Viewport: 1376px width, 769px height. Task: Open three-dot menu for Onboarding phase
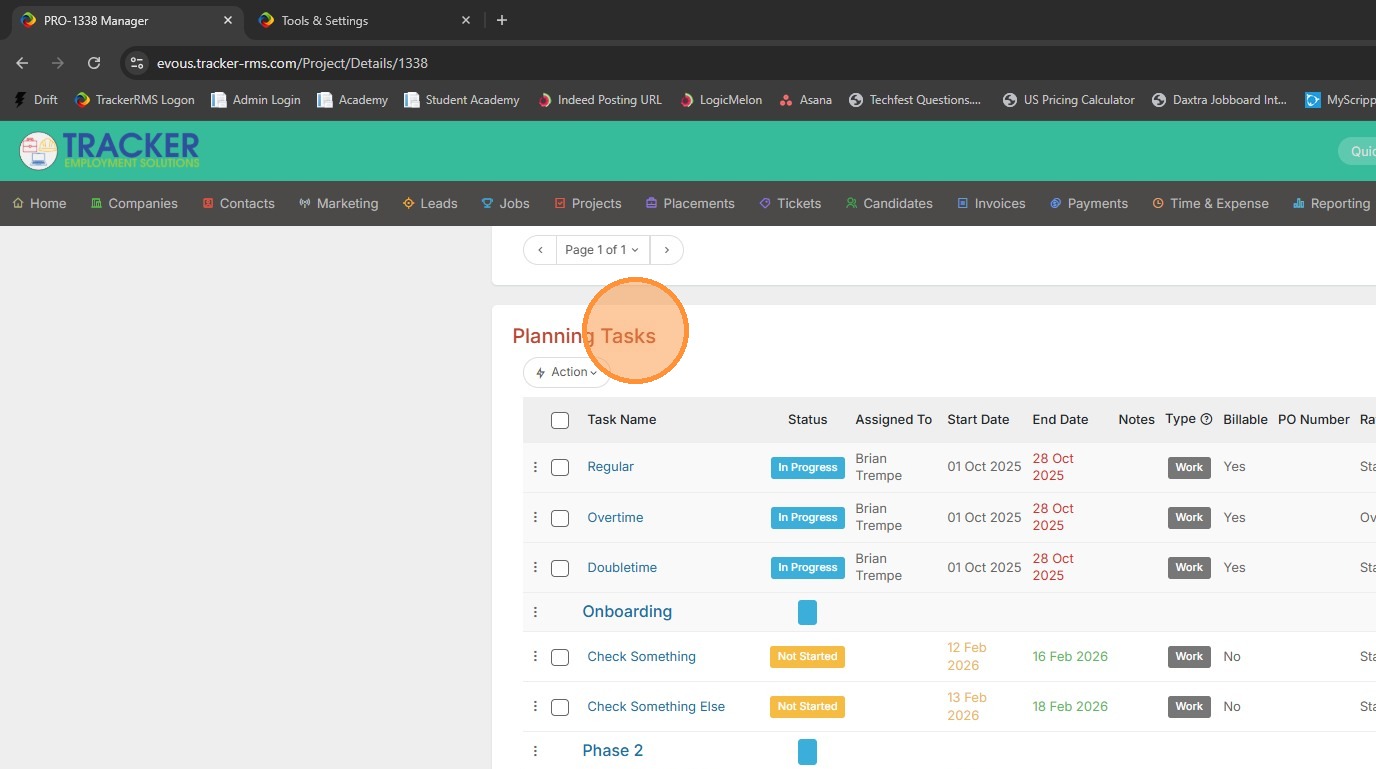pos(535,612)
